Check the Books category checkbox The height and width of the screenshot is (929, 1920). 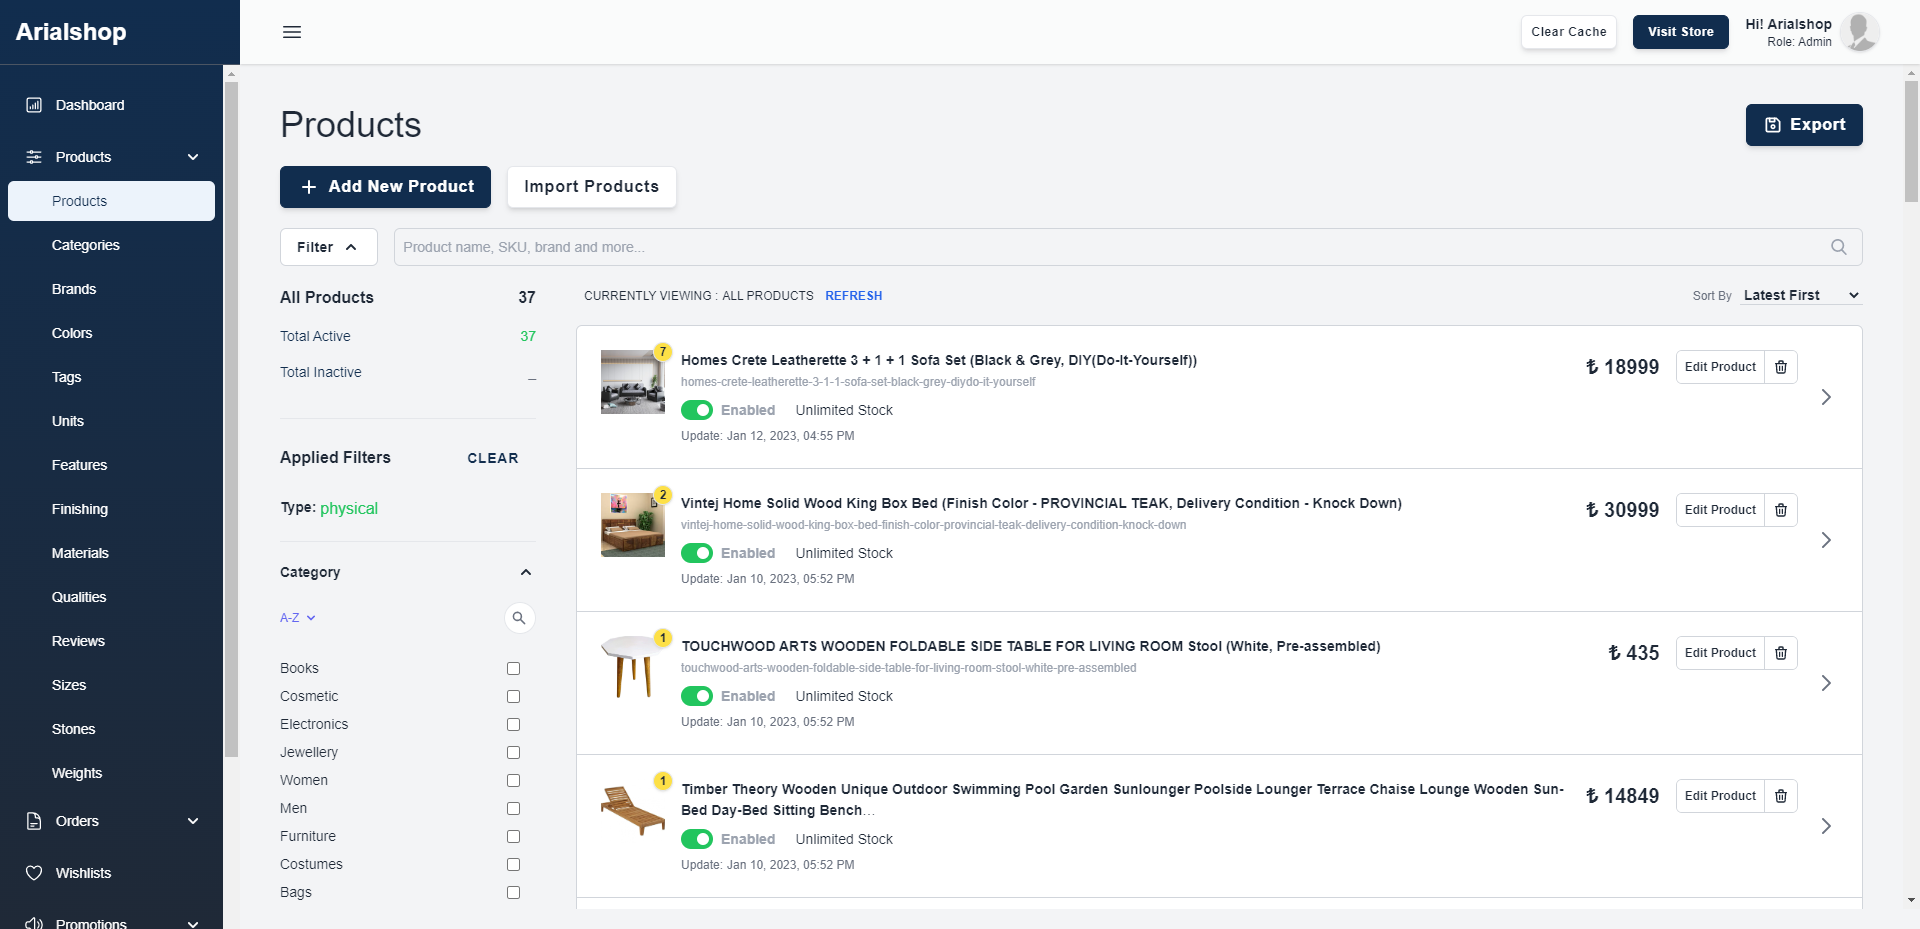pos(513,668)
